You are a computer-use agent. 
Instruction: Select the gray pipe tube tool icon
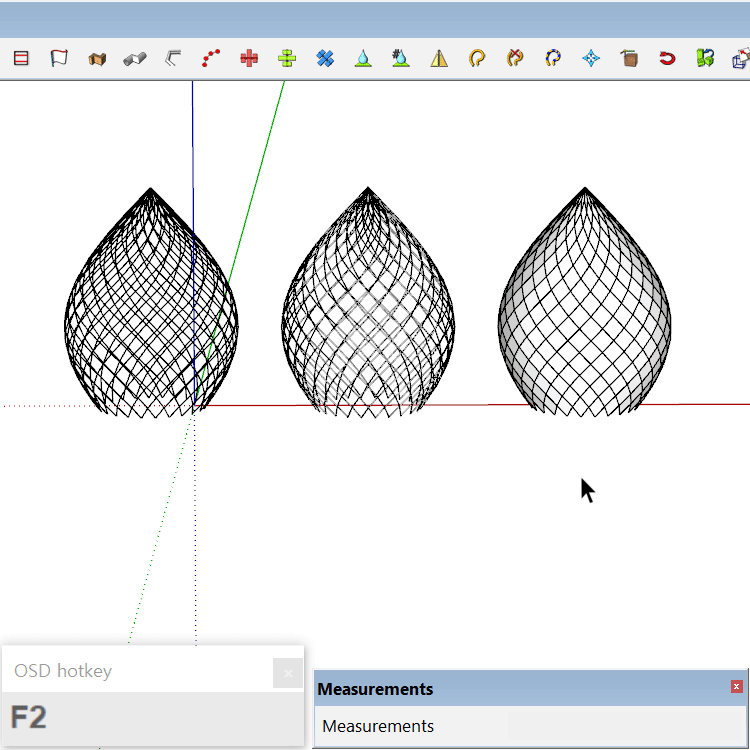135,59
